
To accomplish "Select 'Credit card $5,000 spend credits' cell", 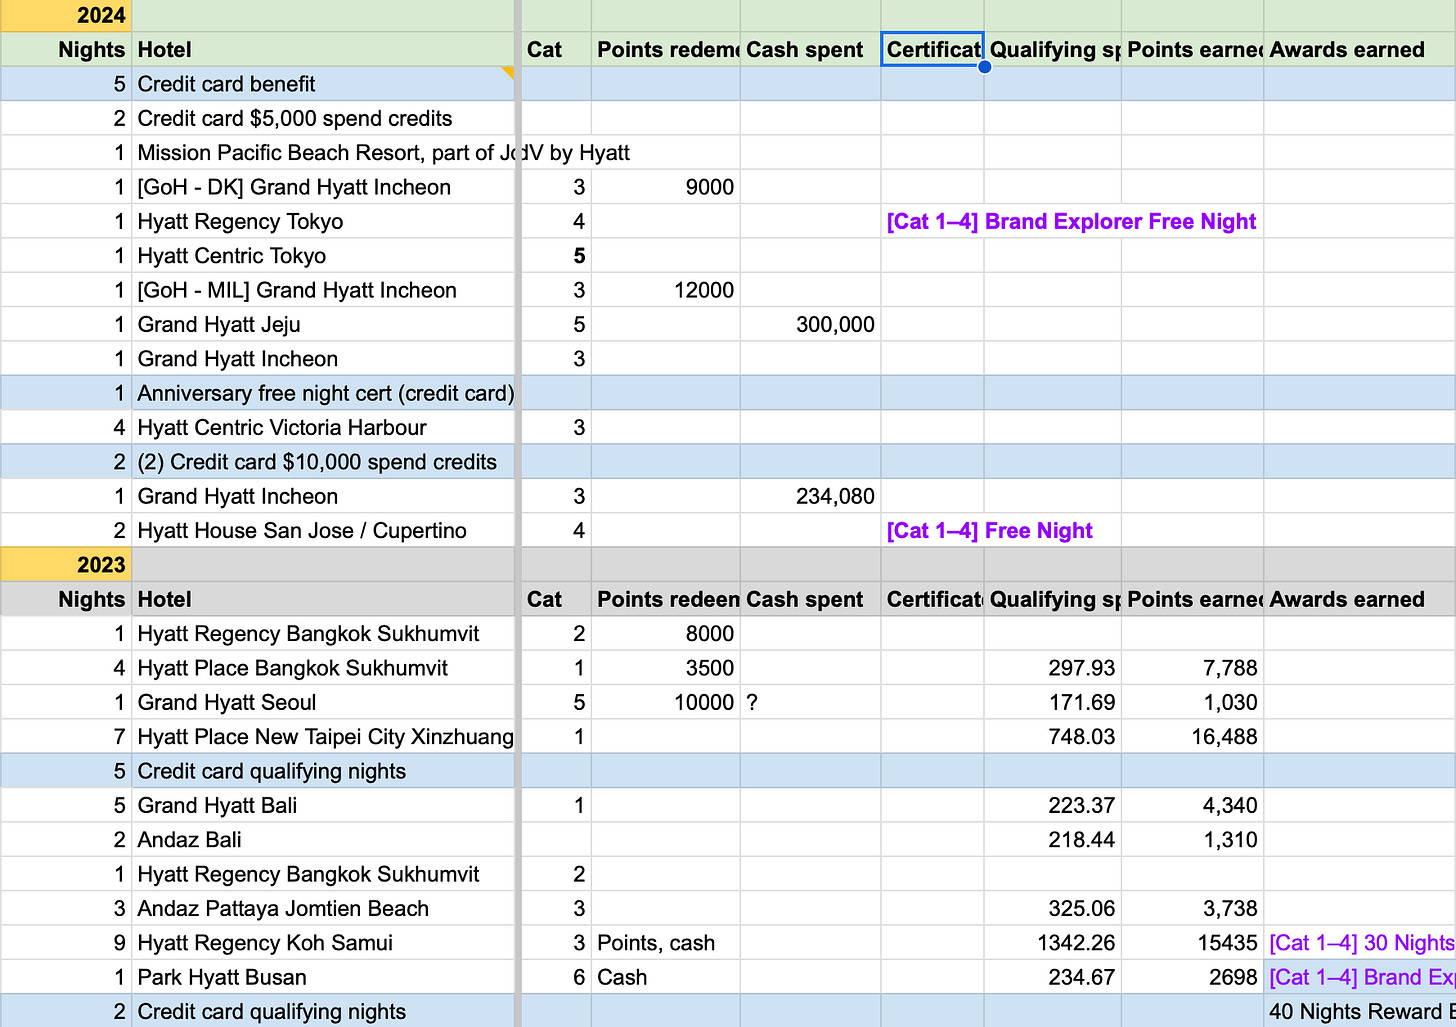I will tap(323, 118).
